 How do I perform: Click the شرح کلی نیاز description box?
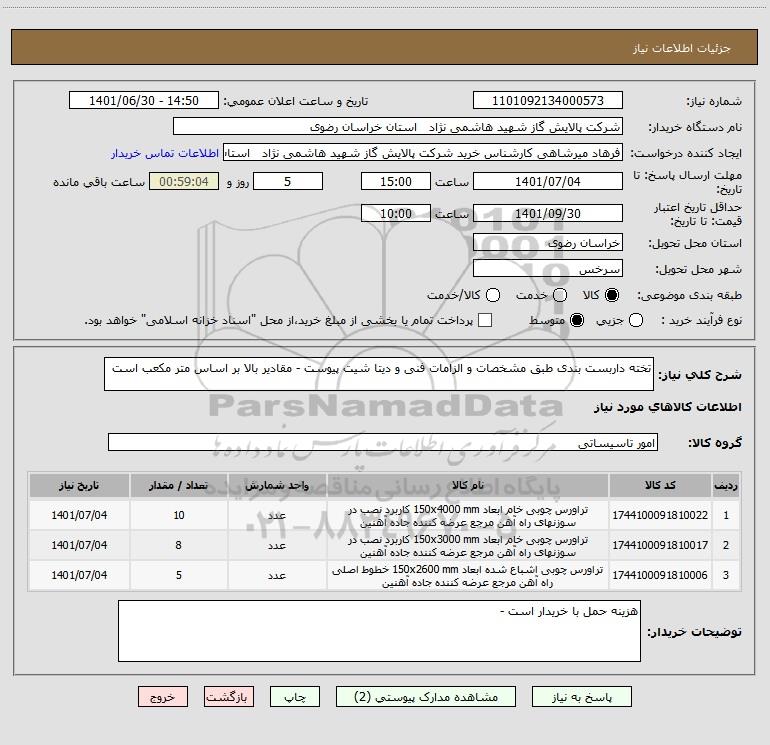click(379, 374)
